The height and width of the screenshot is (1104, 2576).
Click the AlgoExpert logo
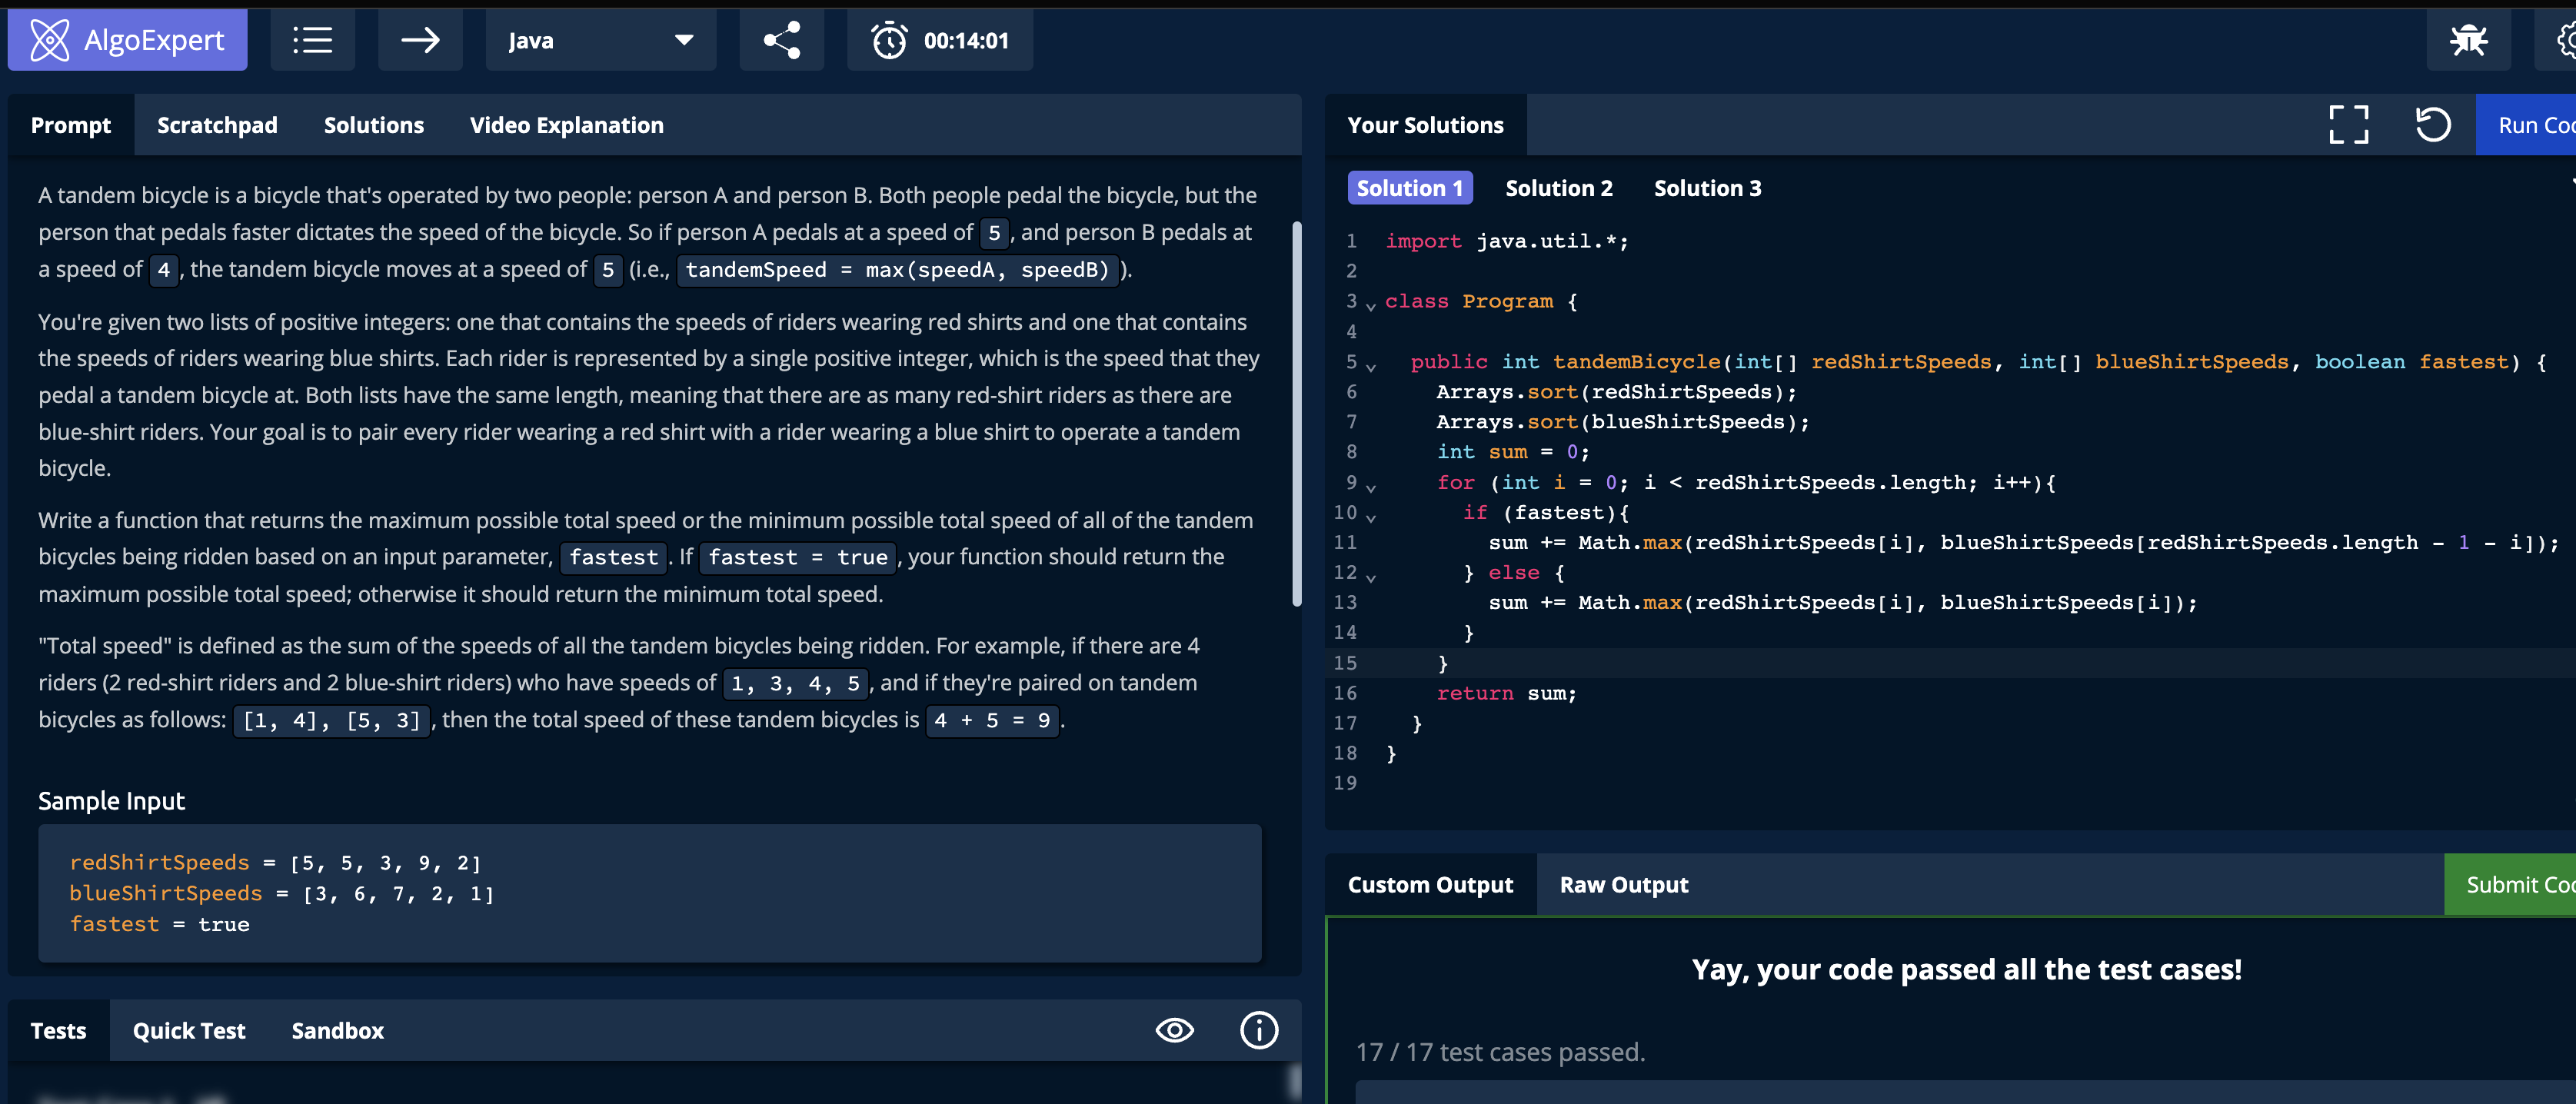(x=127, y=40)
